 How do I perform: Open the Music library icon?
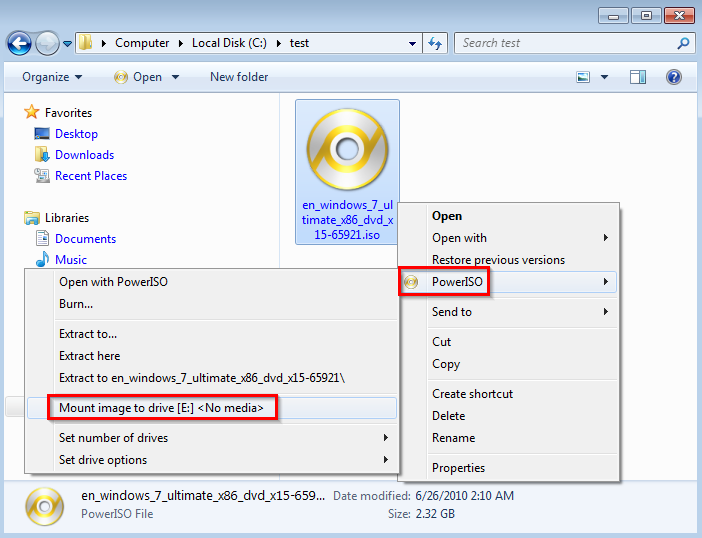tap(42, 260)
